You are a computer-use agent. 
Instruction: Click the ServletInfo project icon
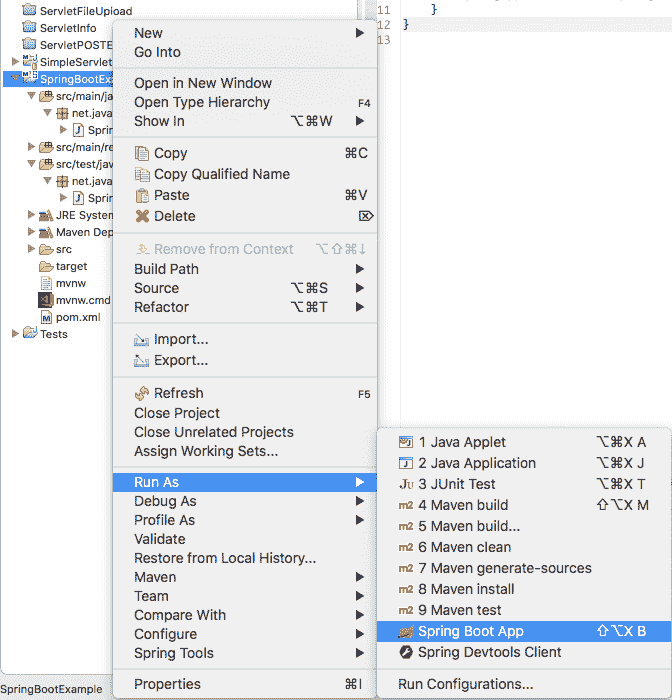coord(29,28)
